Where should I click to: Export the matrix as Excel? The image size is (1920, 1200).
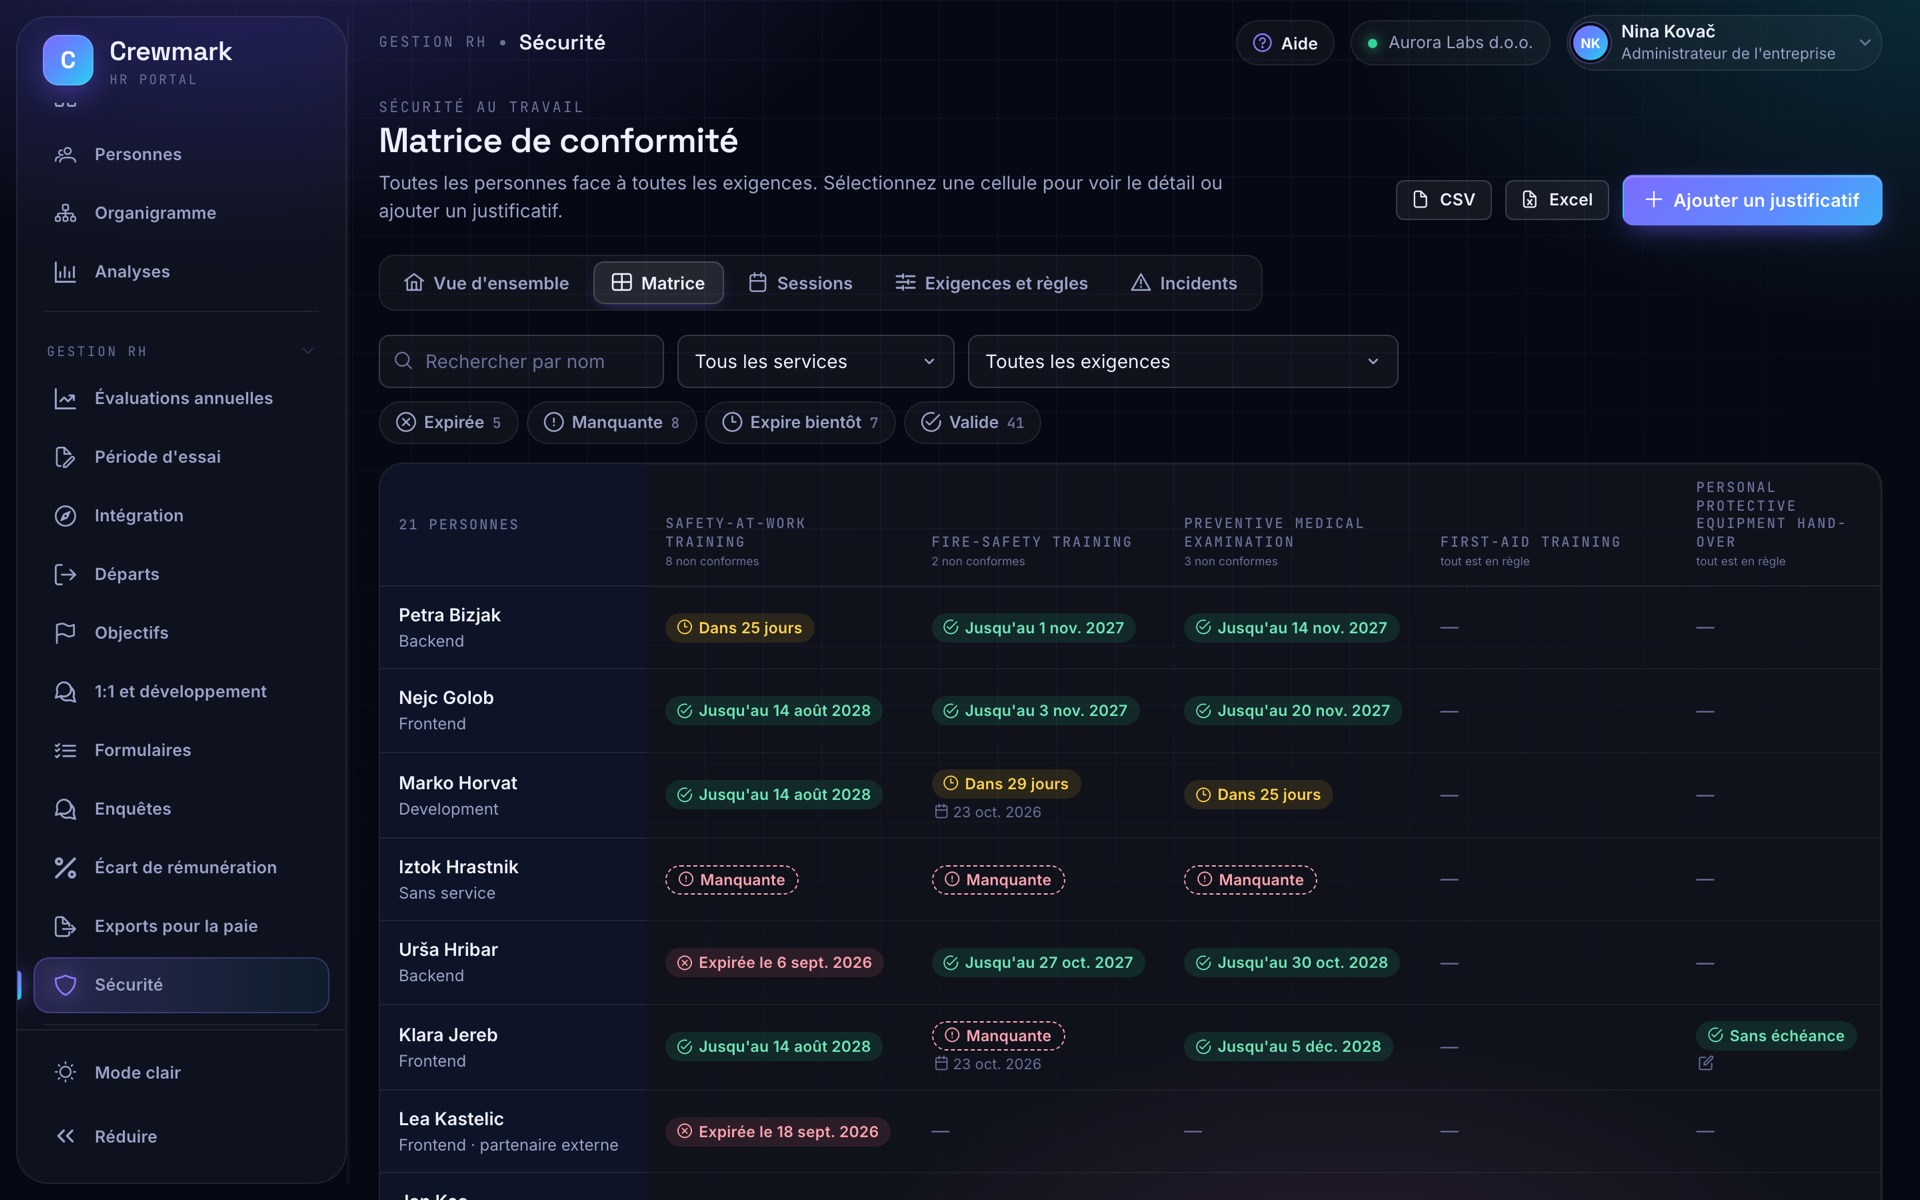[x=1556, y=200]
